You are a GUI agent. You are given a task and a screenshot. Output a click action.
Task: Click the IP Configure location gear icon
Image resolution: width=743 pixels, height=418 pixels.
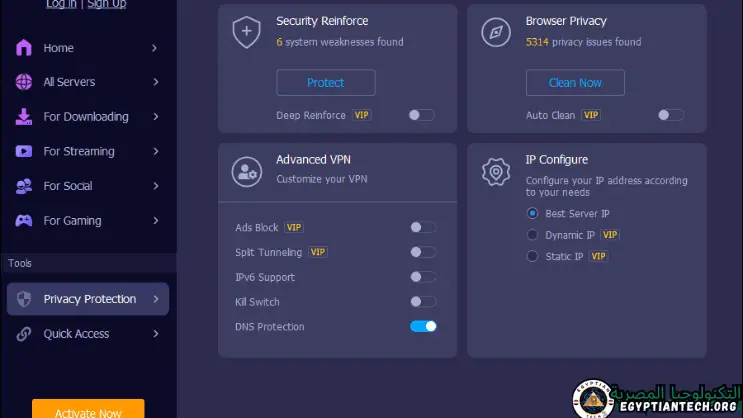point(496,172)
